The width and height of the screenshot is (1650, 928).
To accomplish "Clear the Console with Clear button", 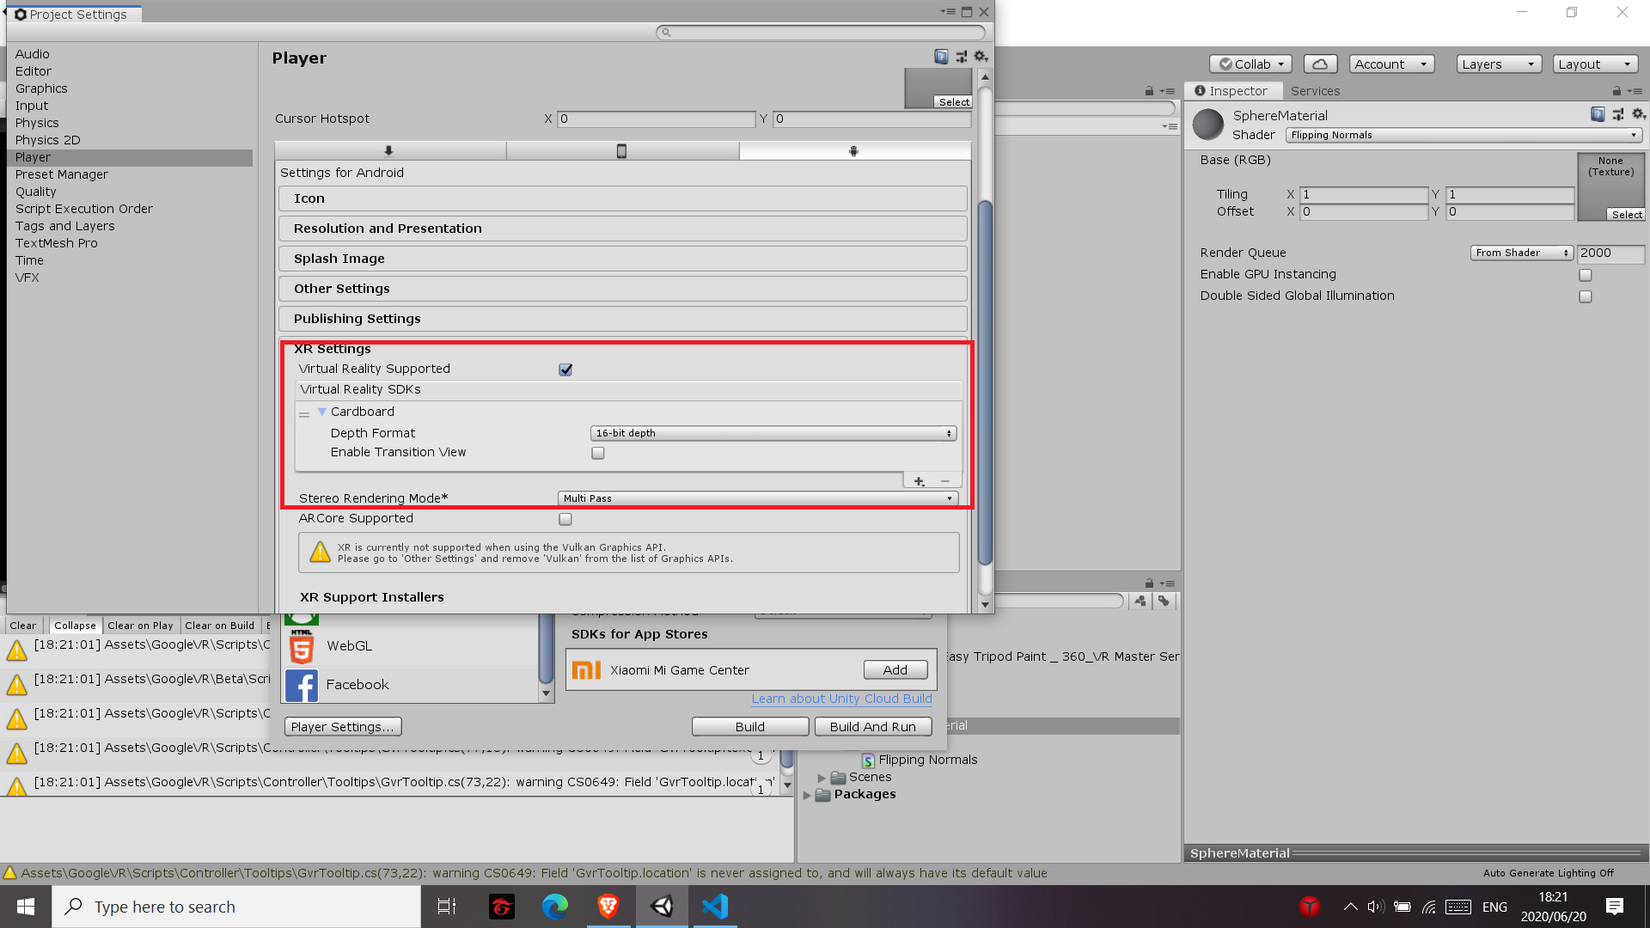I will click(23, 626).
